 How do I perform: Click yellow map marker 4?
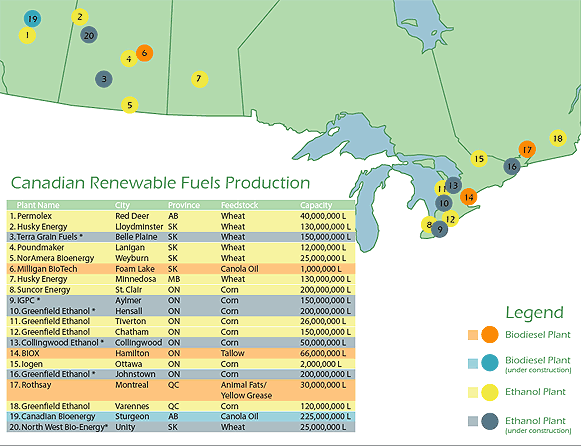129,59
